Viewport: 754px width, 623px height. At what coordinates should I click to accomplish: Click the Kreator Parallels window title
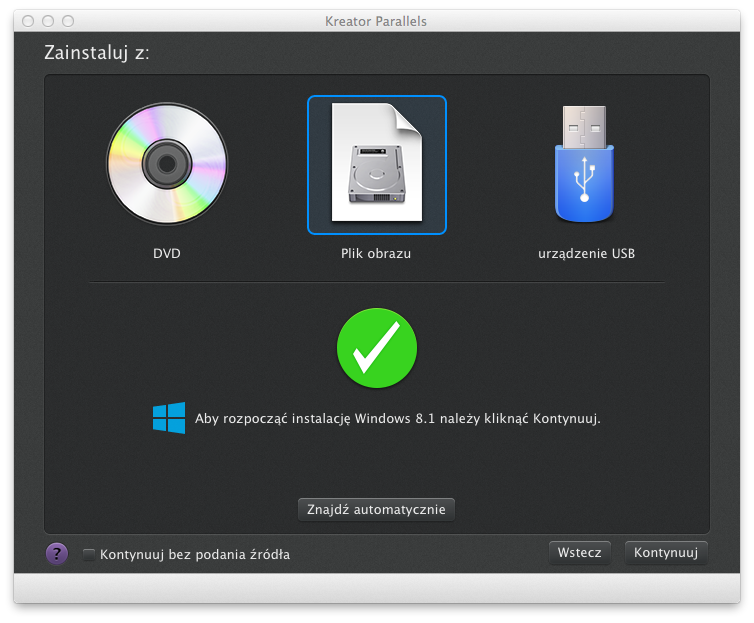click(x=377, y=21)
